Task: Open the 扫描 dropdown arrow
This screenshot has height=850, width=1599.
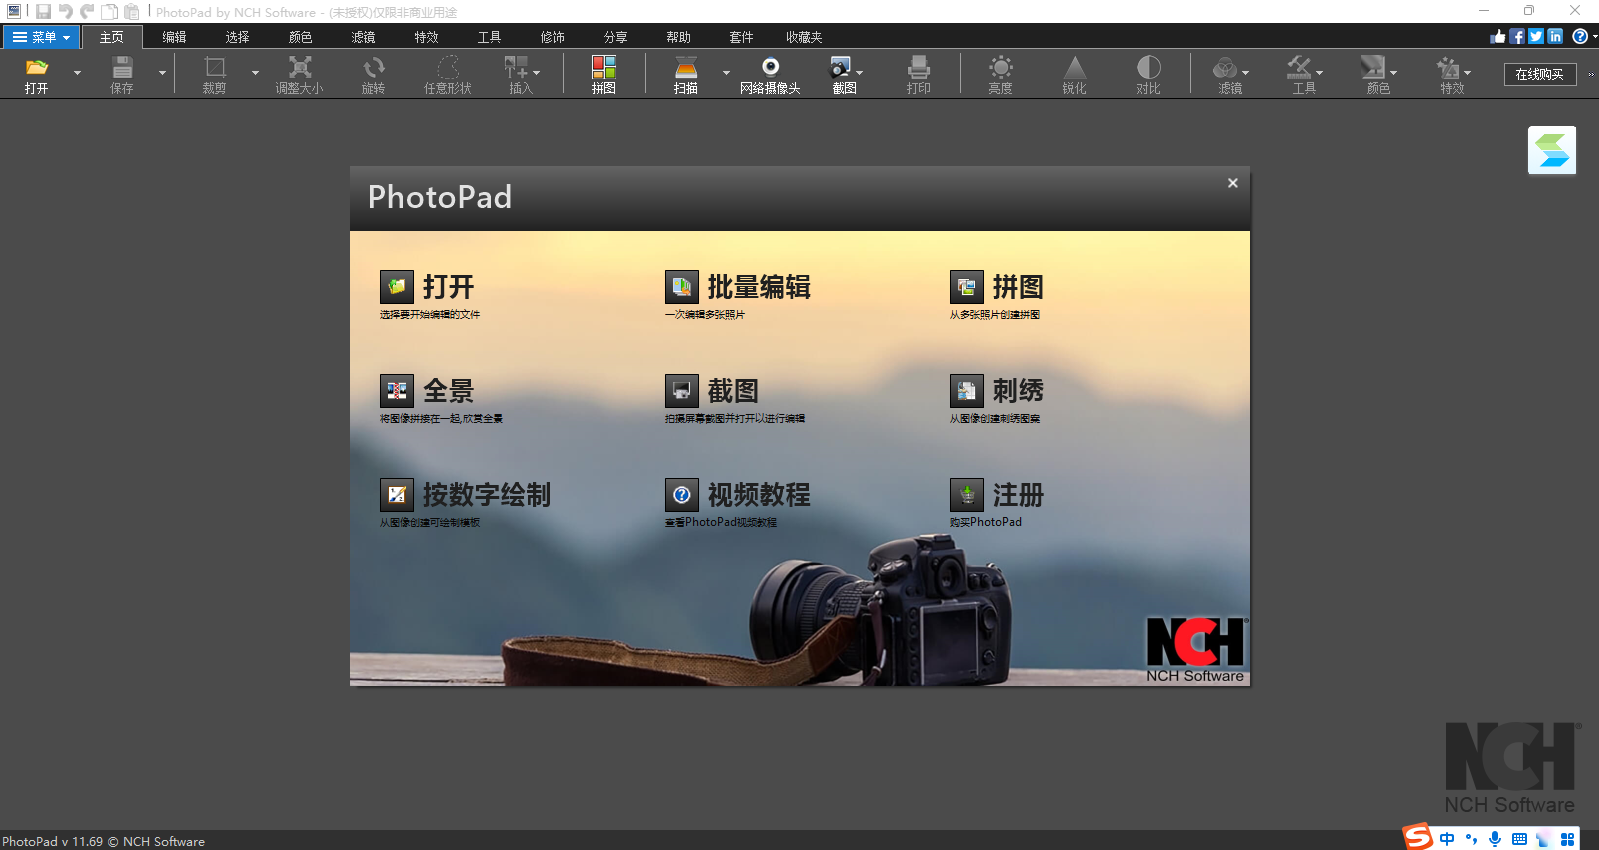Action: tap(726, 73)
